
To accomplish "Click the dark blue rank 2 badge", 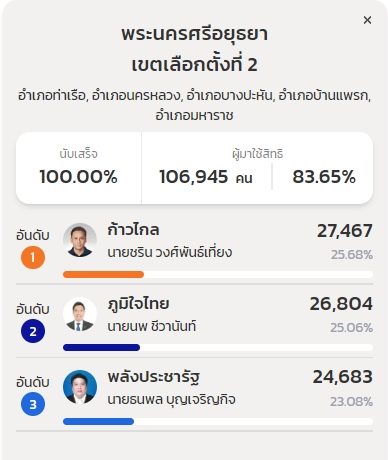I will click(33, 331).
